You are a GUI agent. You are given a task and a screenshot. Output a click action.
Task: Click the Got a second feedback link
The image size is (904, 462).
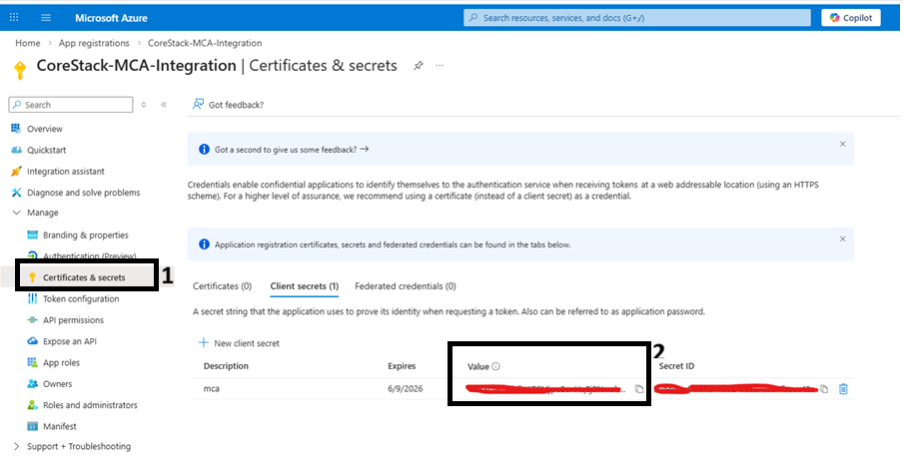tap(292, 149)
